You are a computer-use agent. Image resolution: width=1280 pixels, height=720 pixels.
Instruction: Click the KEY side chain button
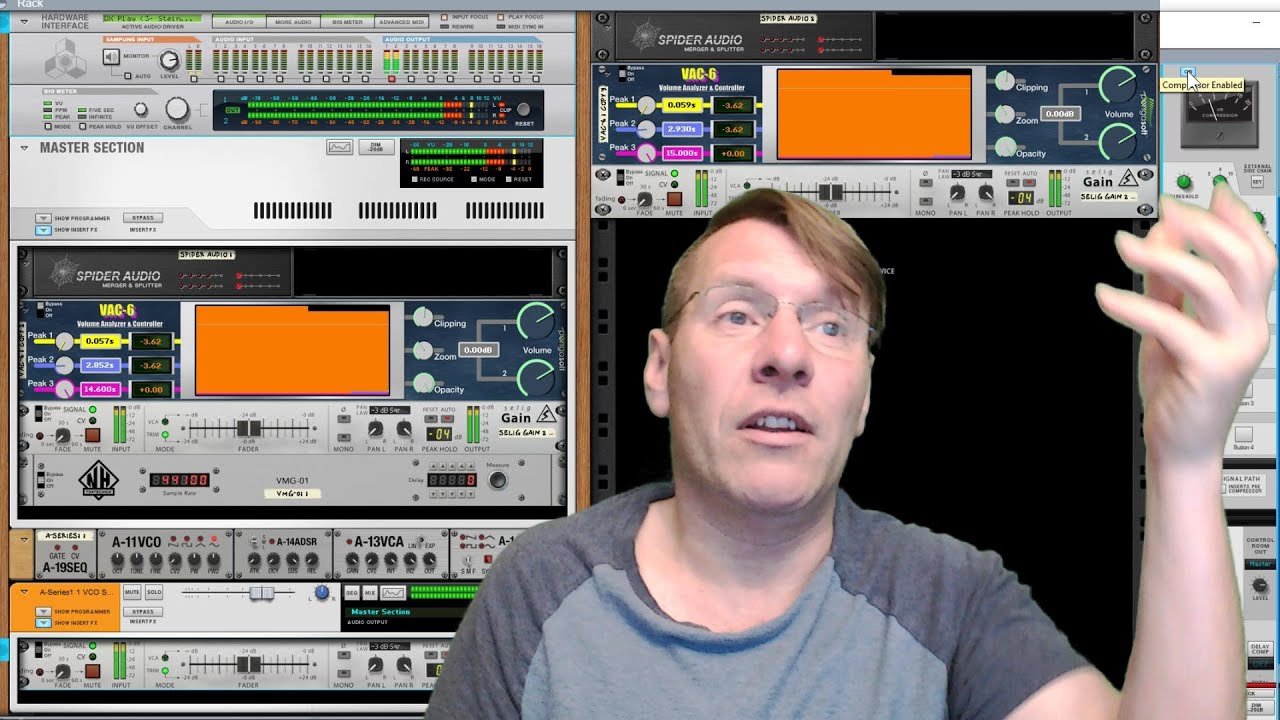coord(1257,183)
